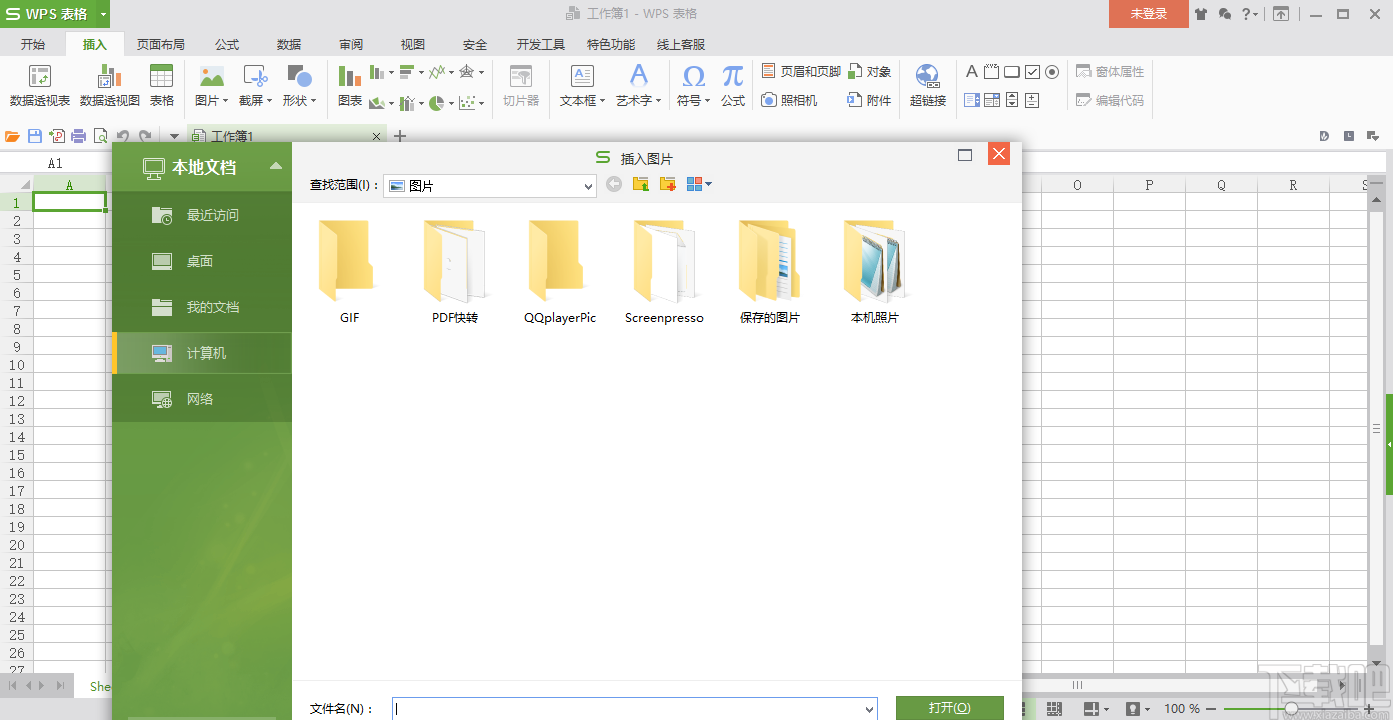1393x720 pixels.
Task: Go up one folder level in the dialog
Action: click(640, 184)
